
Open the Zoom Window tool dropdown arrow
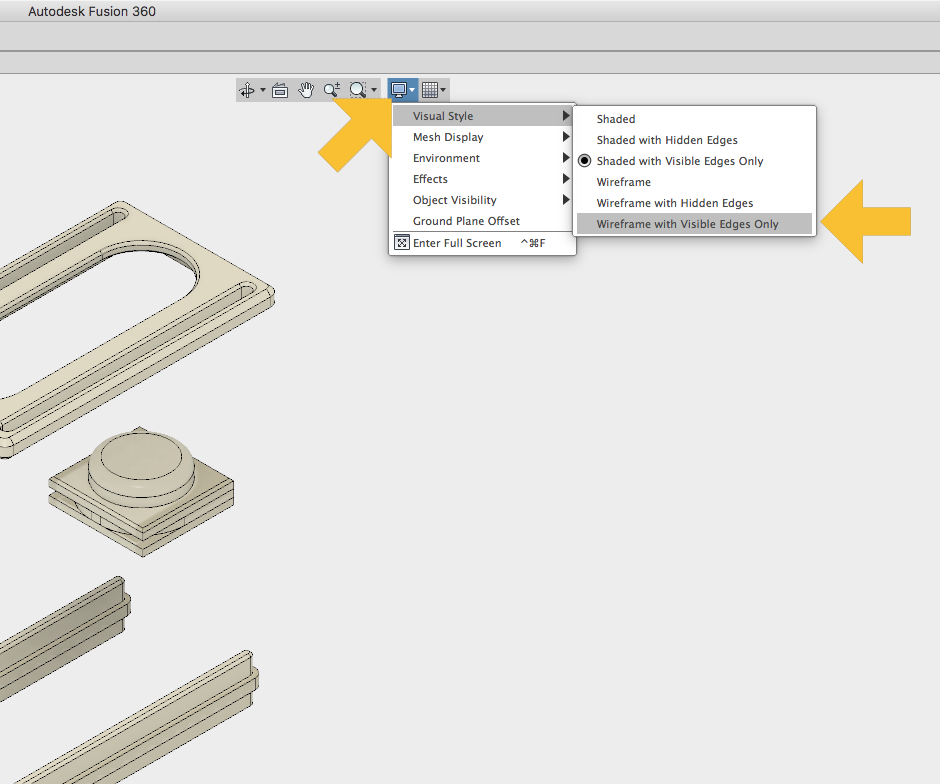[373, 89]
